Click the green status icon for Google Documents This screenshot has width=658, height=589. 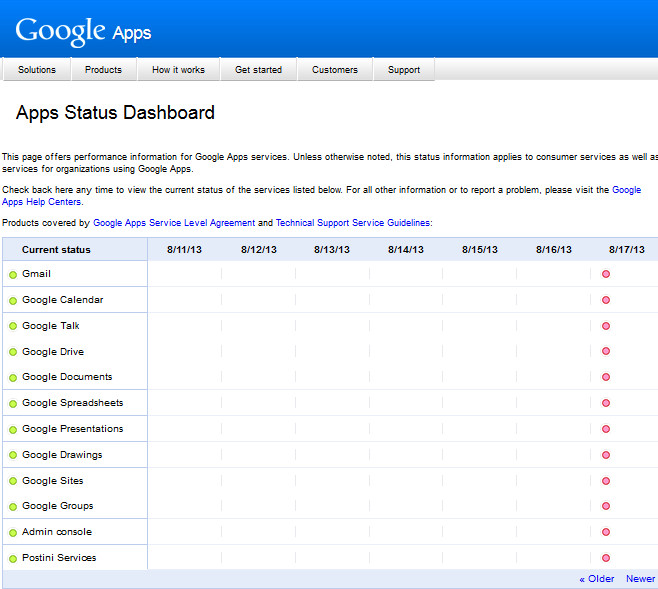coord(13,378)
